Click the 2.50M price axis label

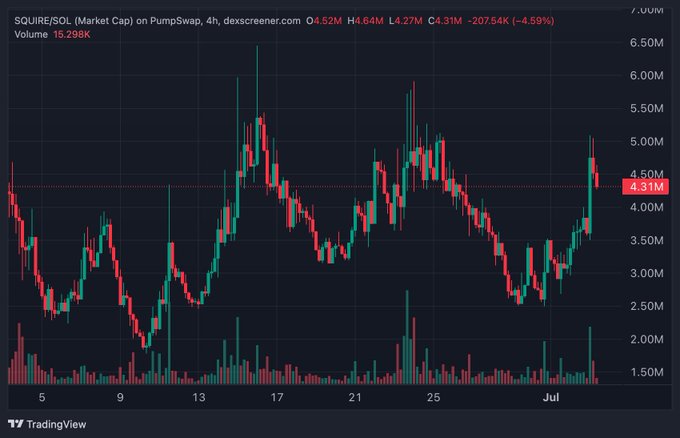click(646, 306)
